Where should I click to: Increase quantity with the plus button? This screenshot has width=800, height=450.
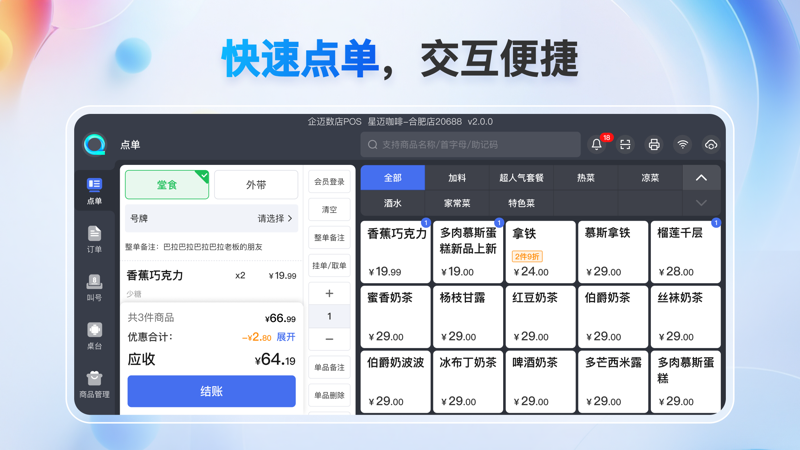tap(329, 293)
